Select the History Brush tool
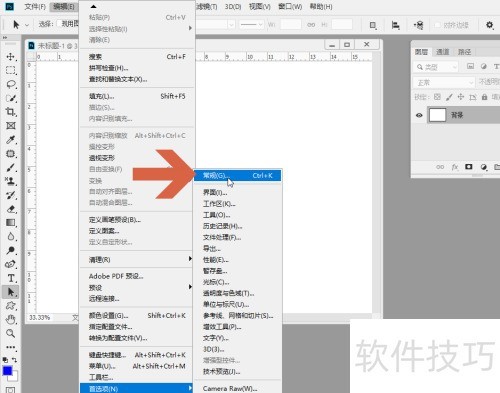500x393 pixels. pos(11,195)
